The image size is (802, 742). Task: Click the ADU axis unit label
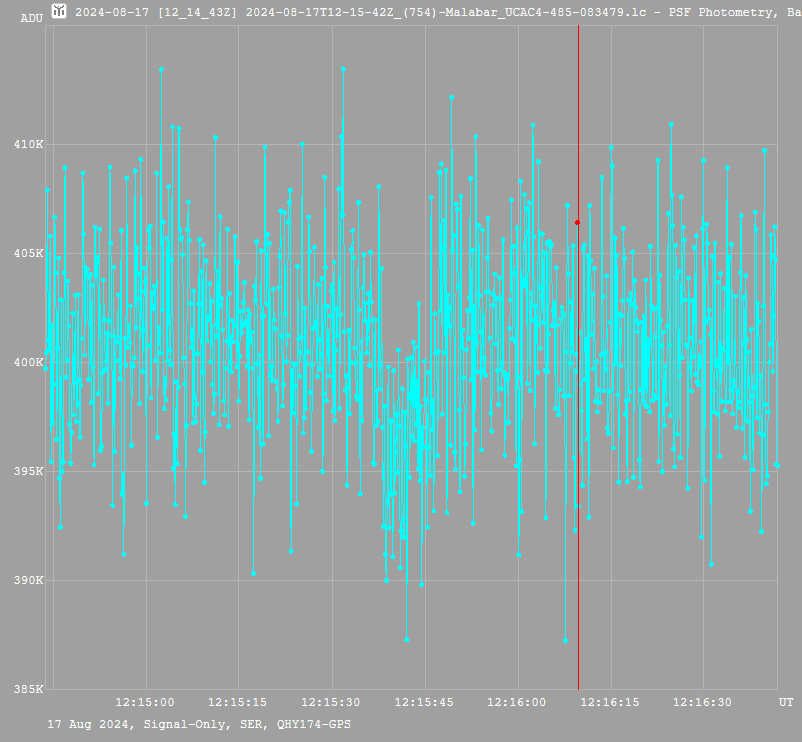click(32, 18)
